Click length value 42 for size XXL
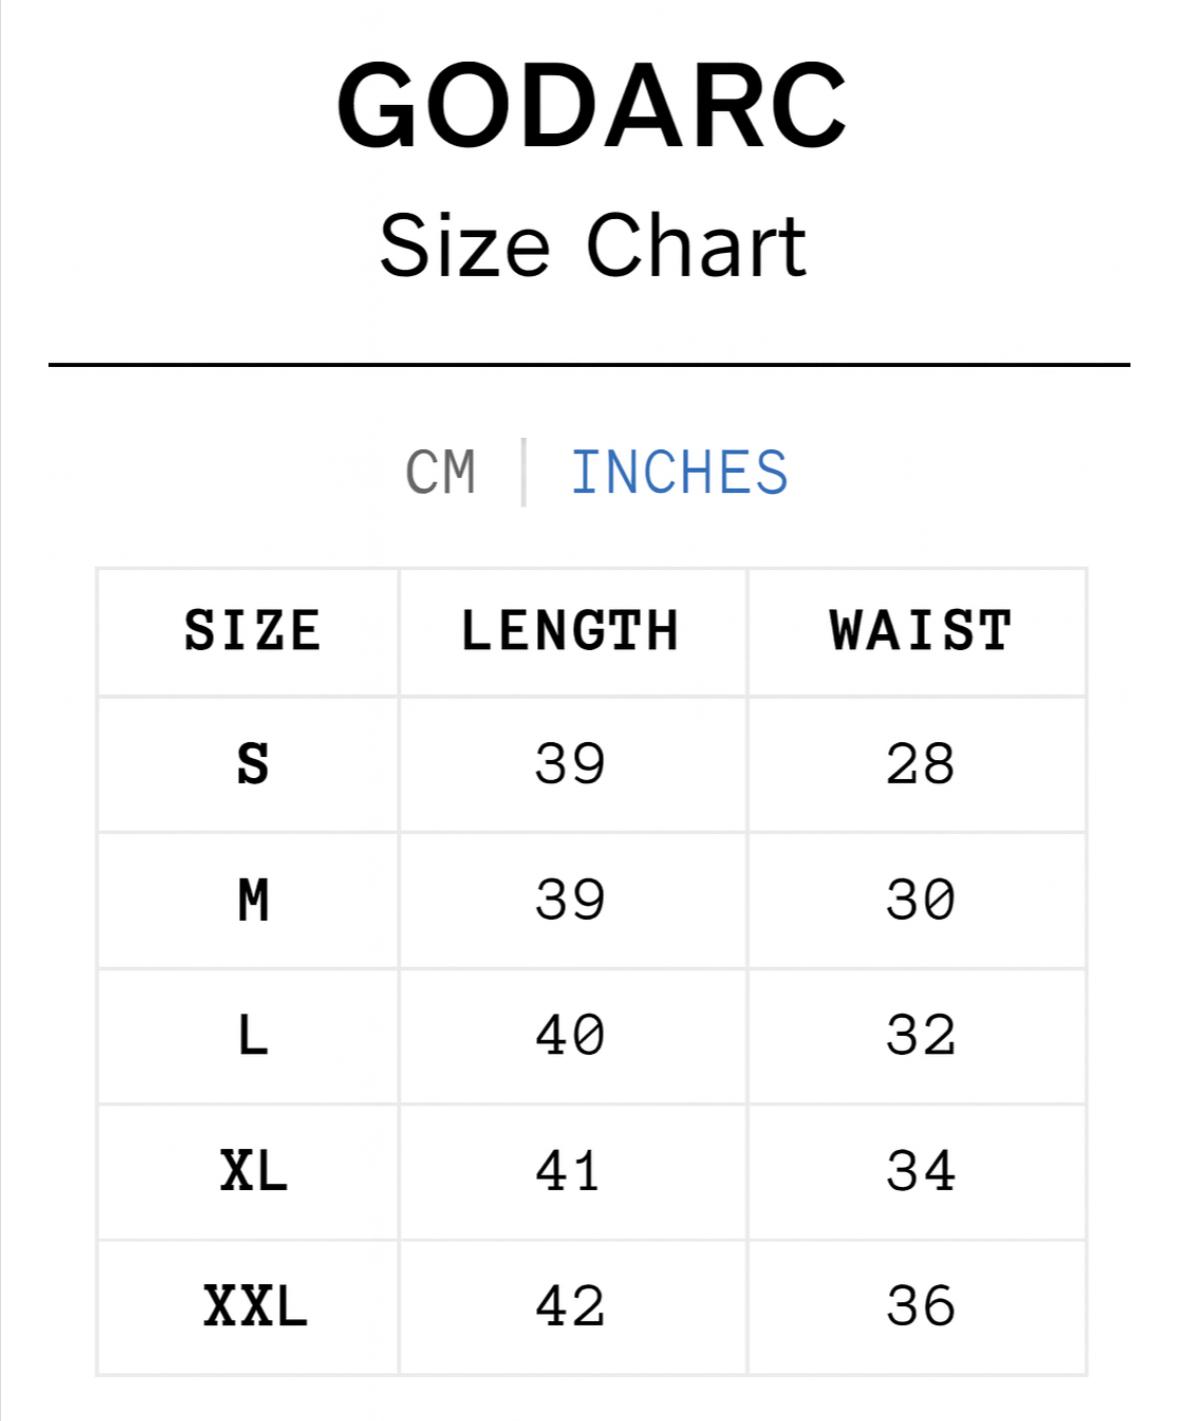The width and height of the screenshot is (1179, 1421). tap(570, 1307)
